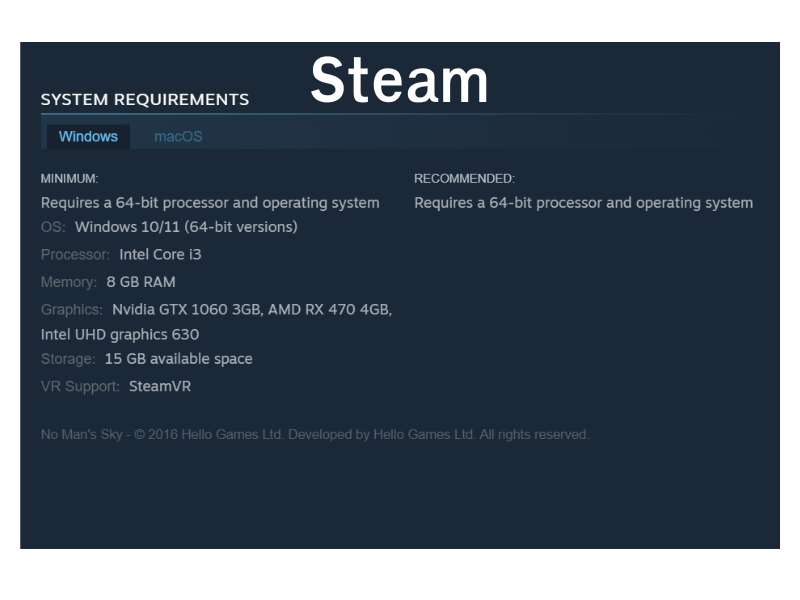Click the No Man's Sky copyright notice
800x600 pixels.
[315, 435]
